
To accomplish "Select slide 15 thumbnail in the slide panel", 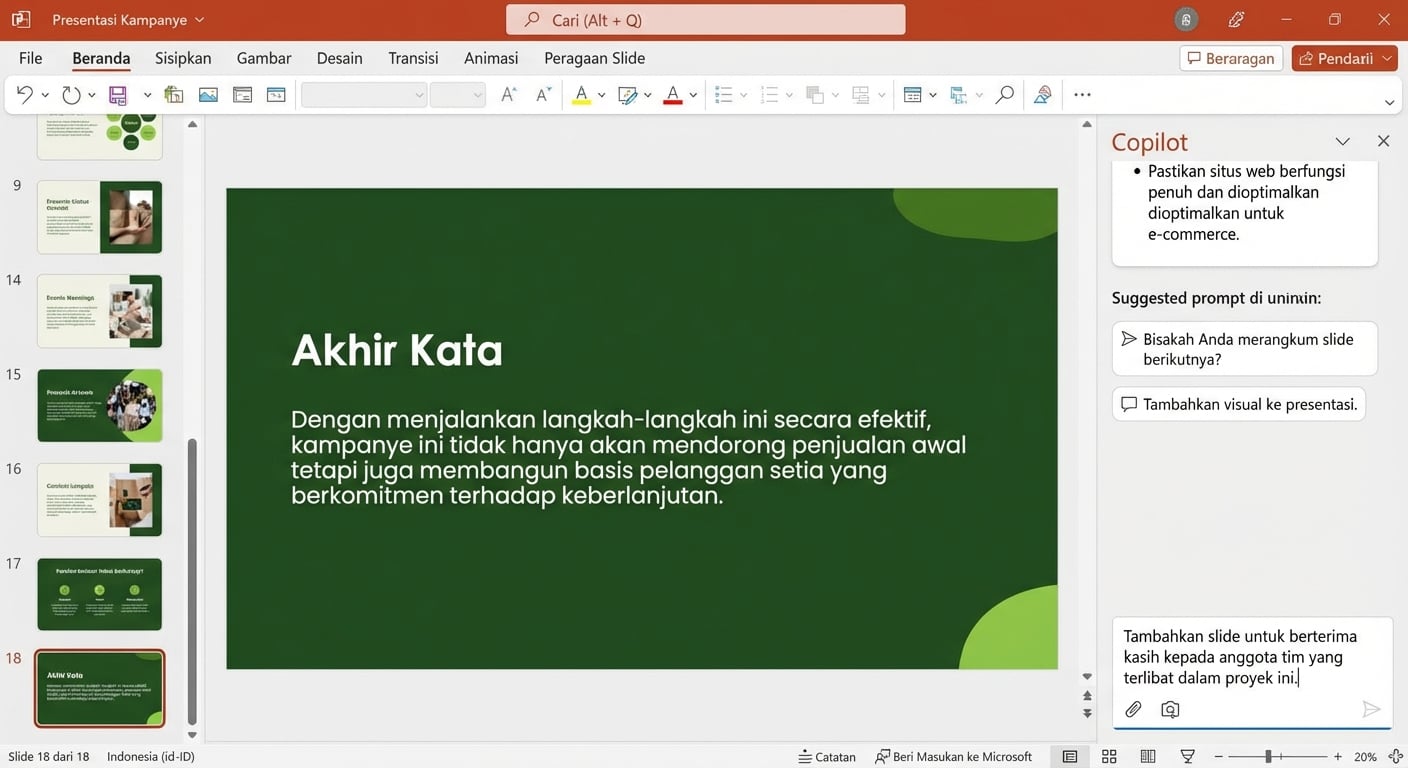I will tap(99, 405).
